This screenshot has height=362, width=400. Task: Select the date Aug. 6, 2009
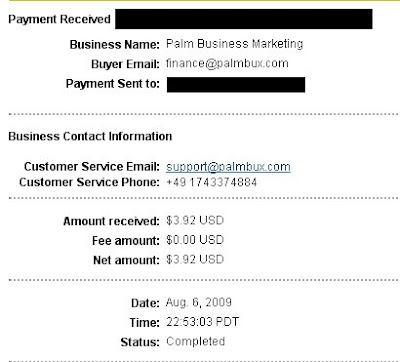click(x=199, y=302)
